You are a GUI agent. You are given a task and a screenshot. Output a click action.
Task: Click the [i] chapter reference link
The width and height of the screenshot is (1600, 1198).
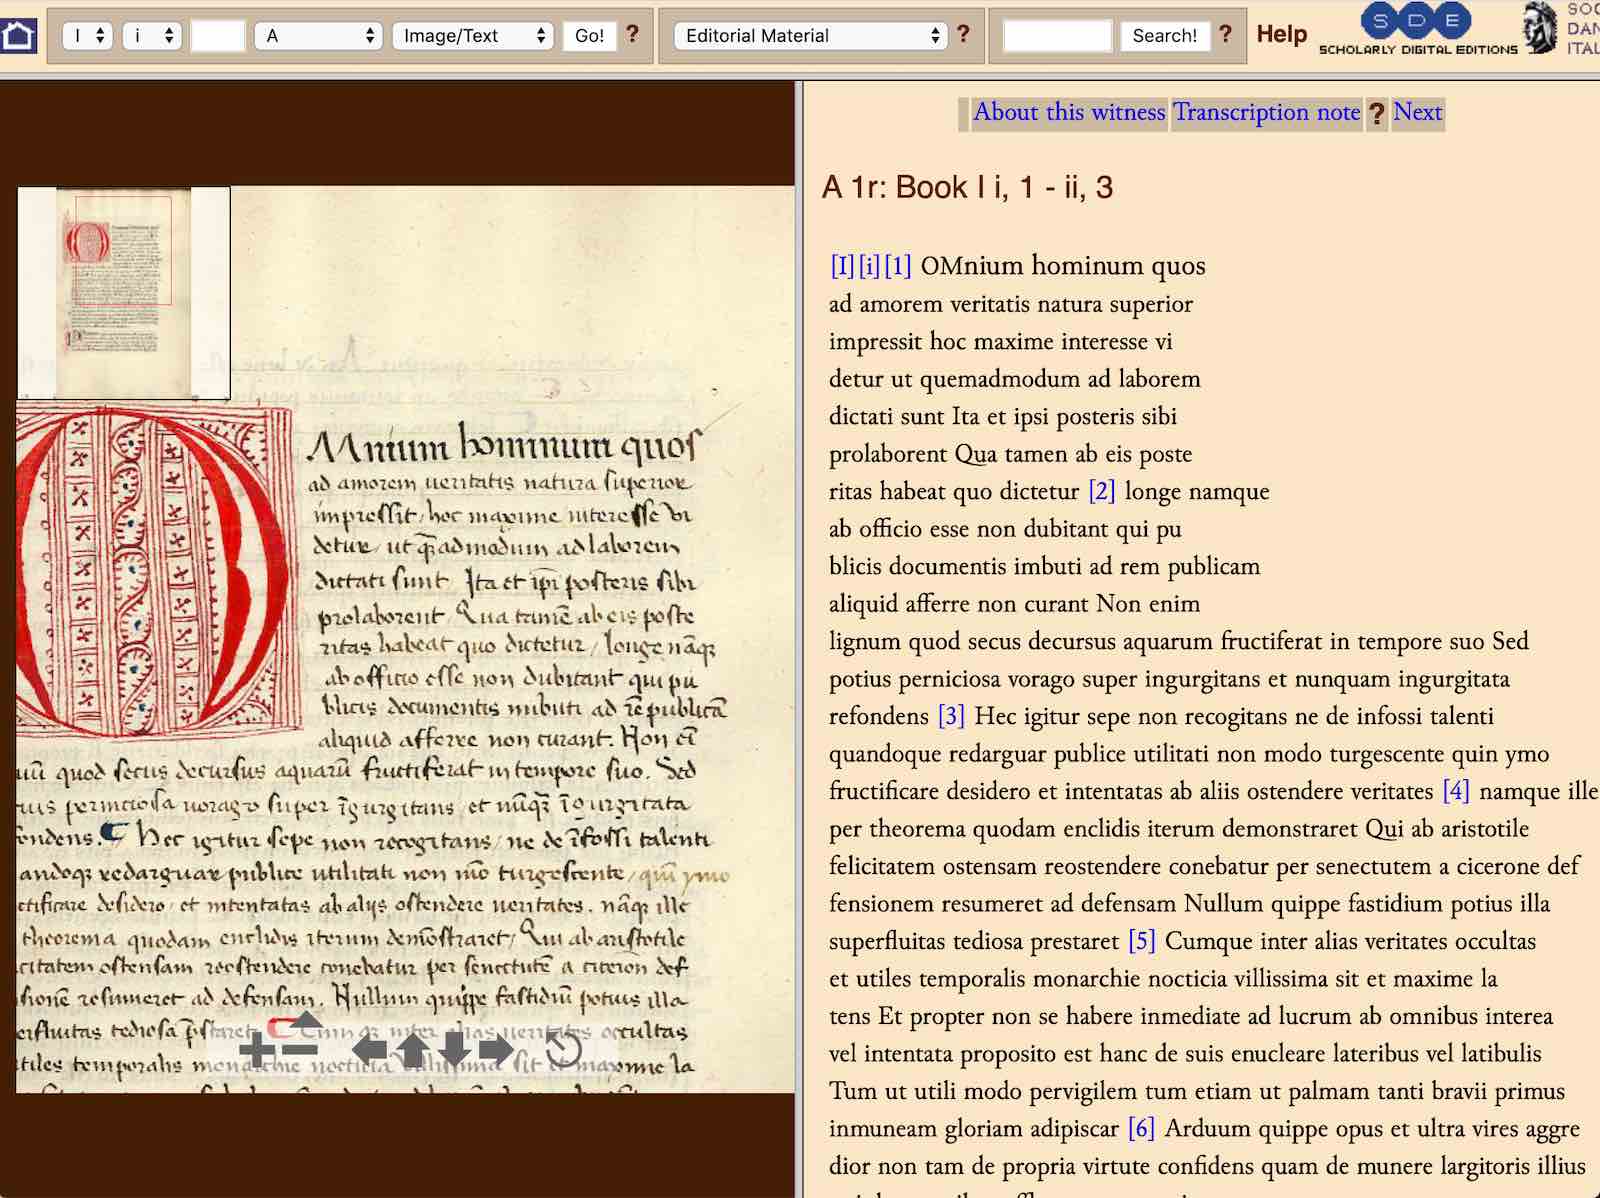(869, 266)
